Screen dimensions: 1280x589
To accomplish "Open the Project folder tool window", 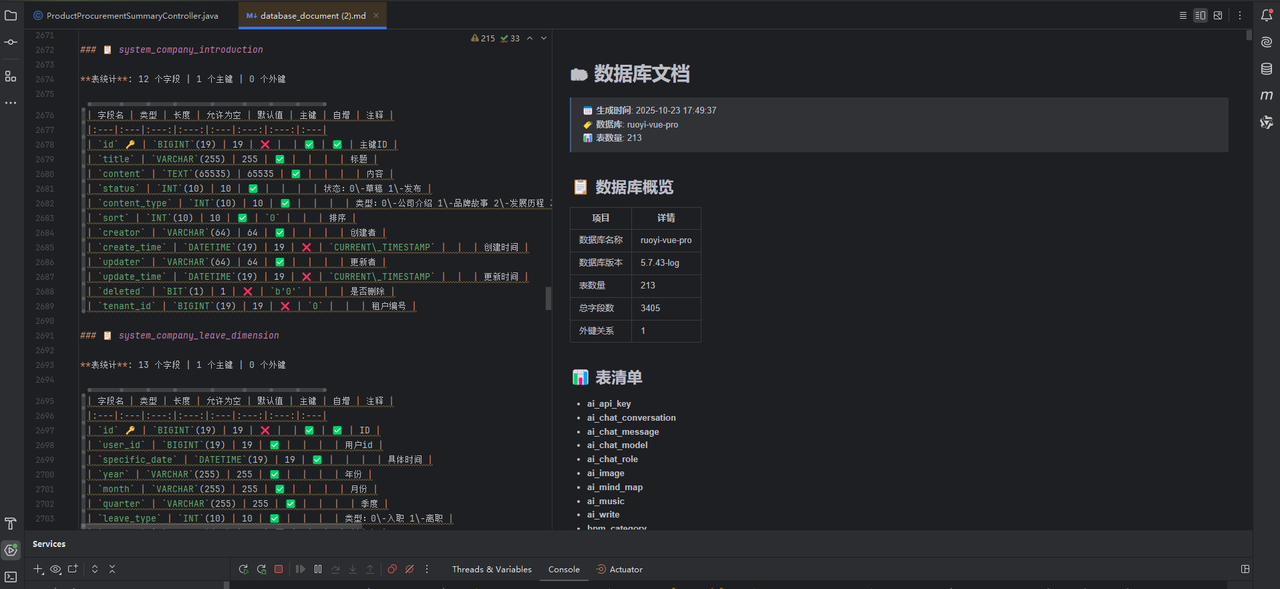I will (10, 15).
